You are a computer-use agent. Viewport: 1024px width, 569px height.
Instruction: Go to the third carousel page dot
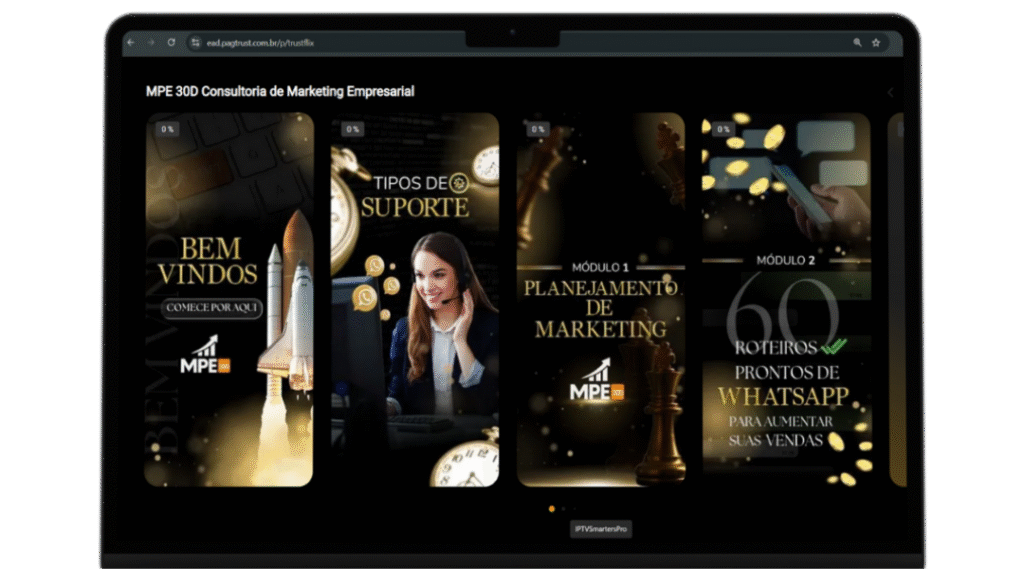point(573,509)
